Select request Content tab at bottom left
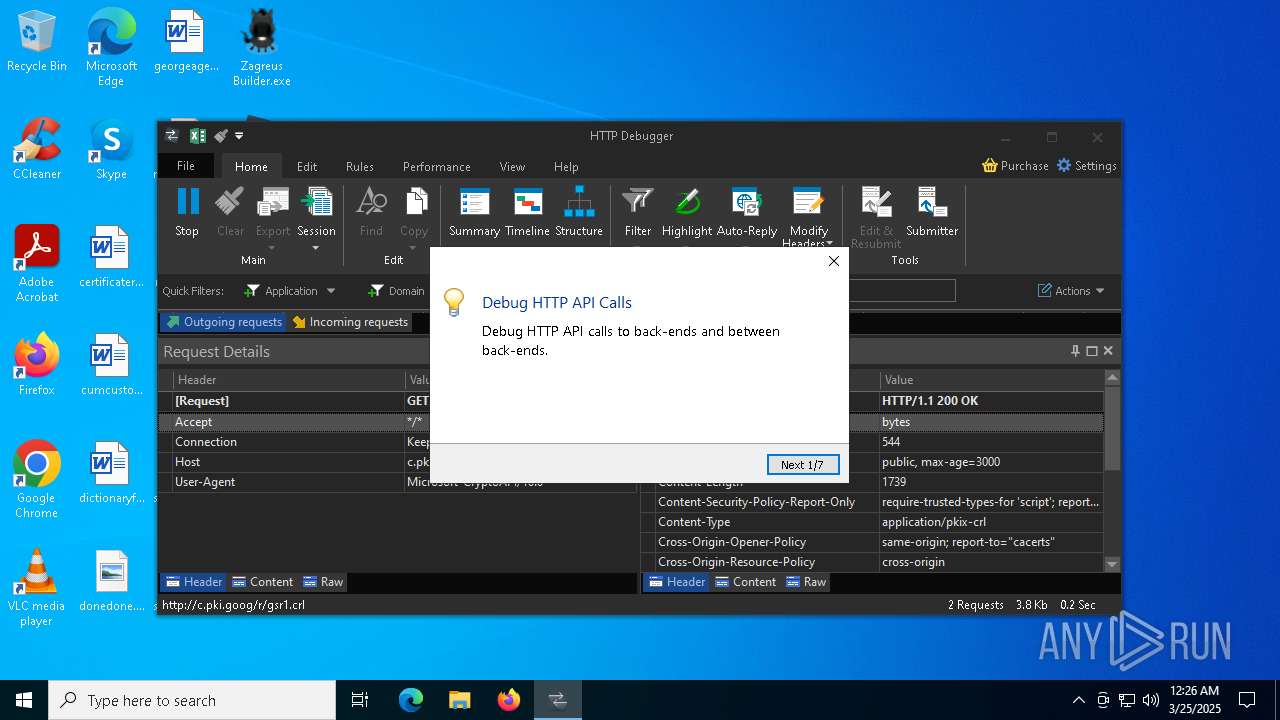1280x720 pixels. click(x=262, y=582)
